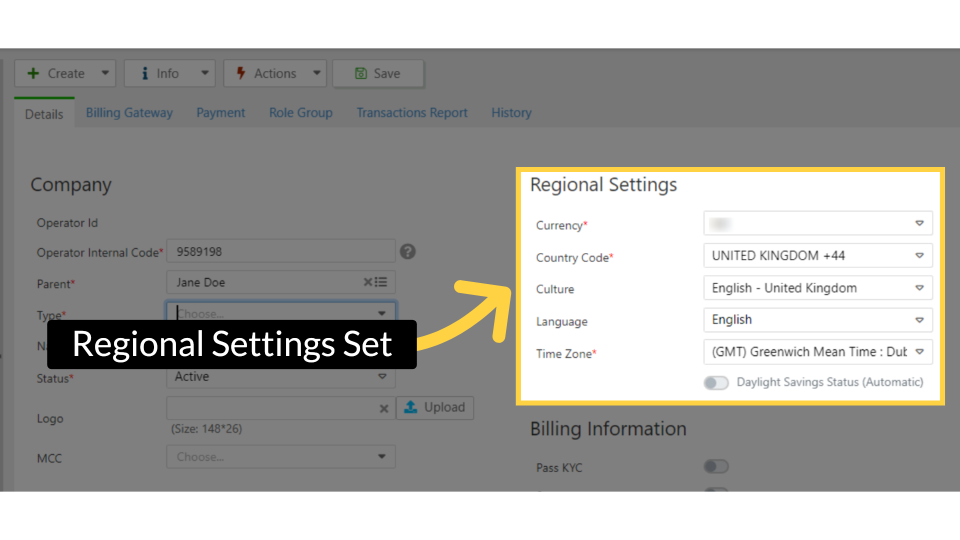Switch to the History tab
Image resolution: width=960 pixels, height=540 pixels.
coord(511,113)
